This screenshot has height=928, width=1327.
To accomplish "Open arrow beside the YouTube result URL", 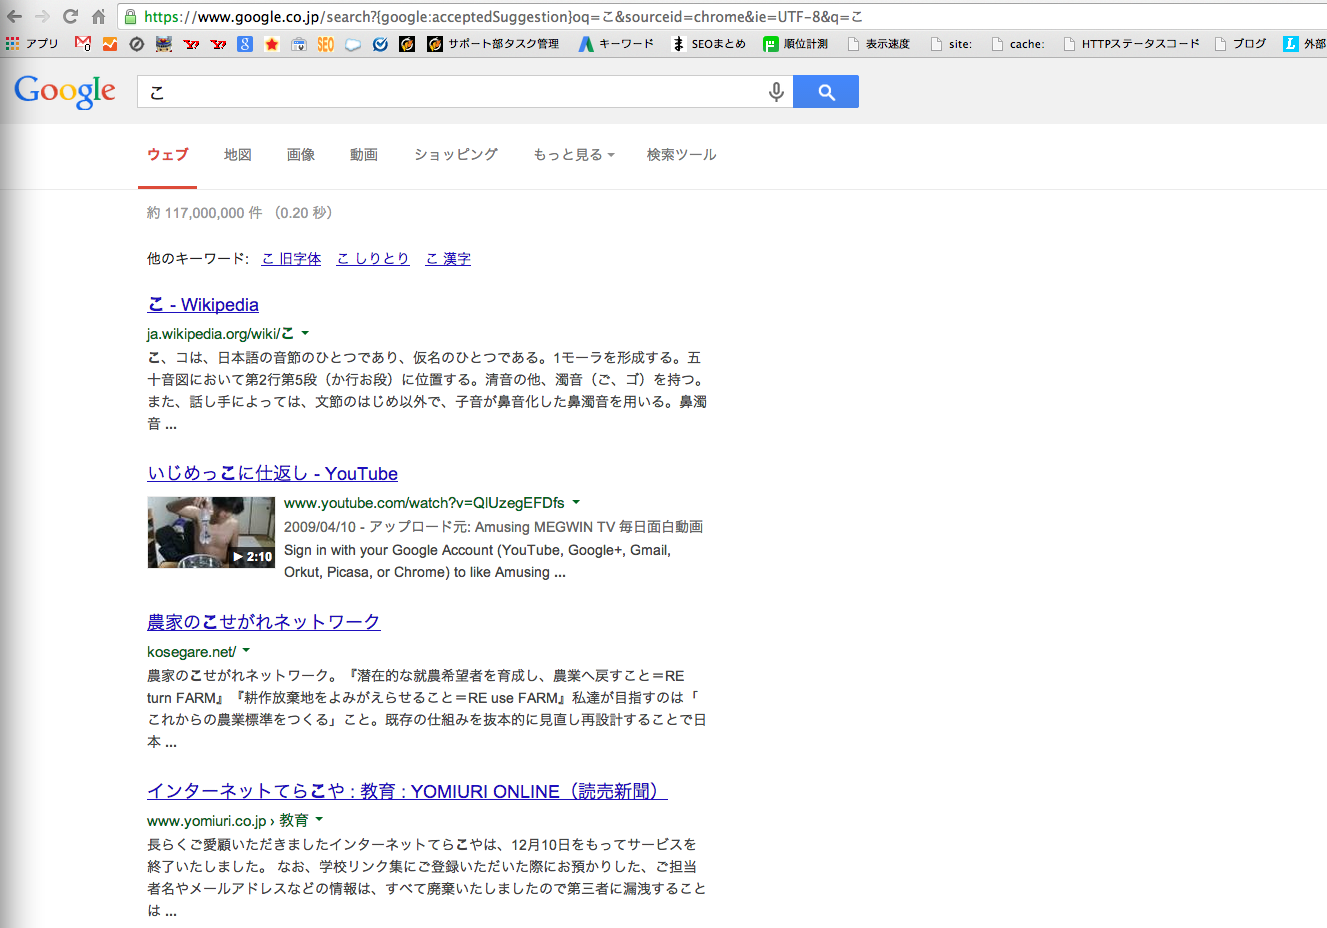I will click(576, 502).
